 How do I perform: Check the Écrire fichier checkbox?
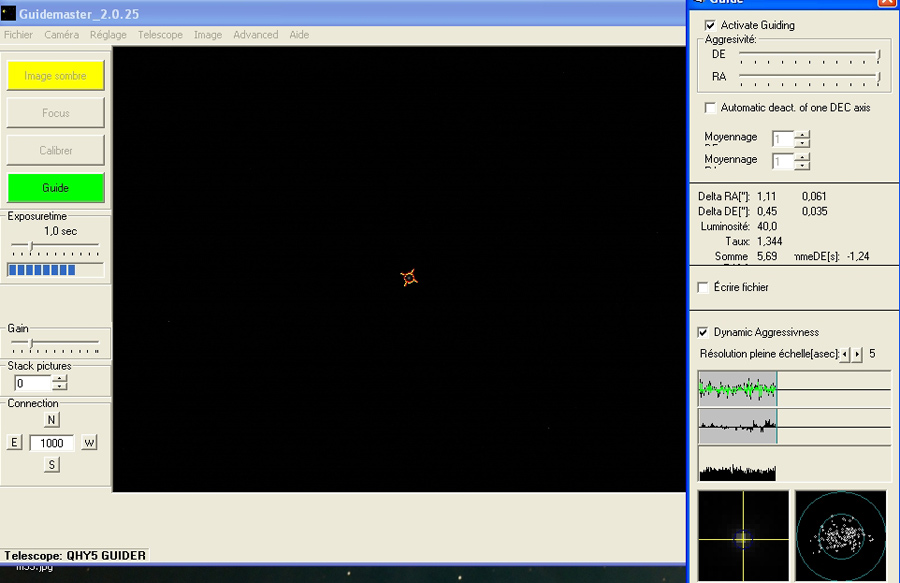pos(703,287)
